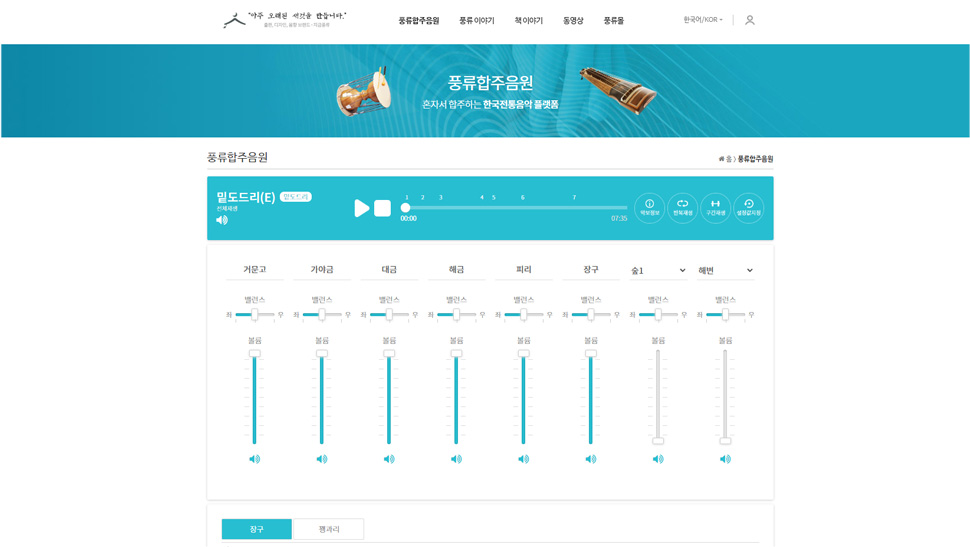The height and width of the screenshot is (547, 970).
Task: Mute the 대금 track speaker
Action: (x=389, y=459)
